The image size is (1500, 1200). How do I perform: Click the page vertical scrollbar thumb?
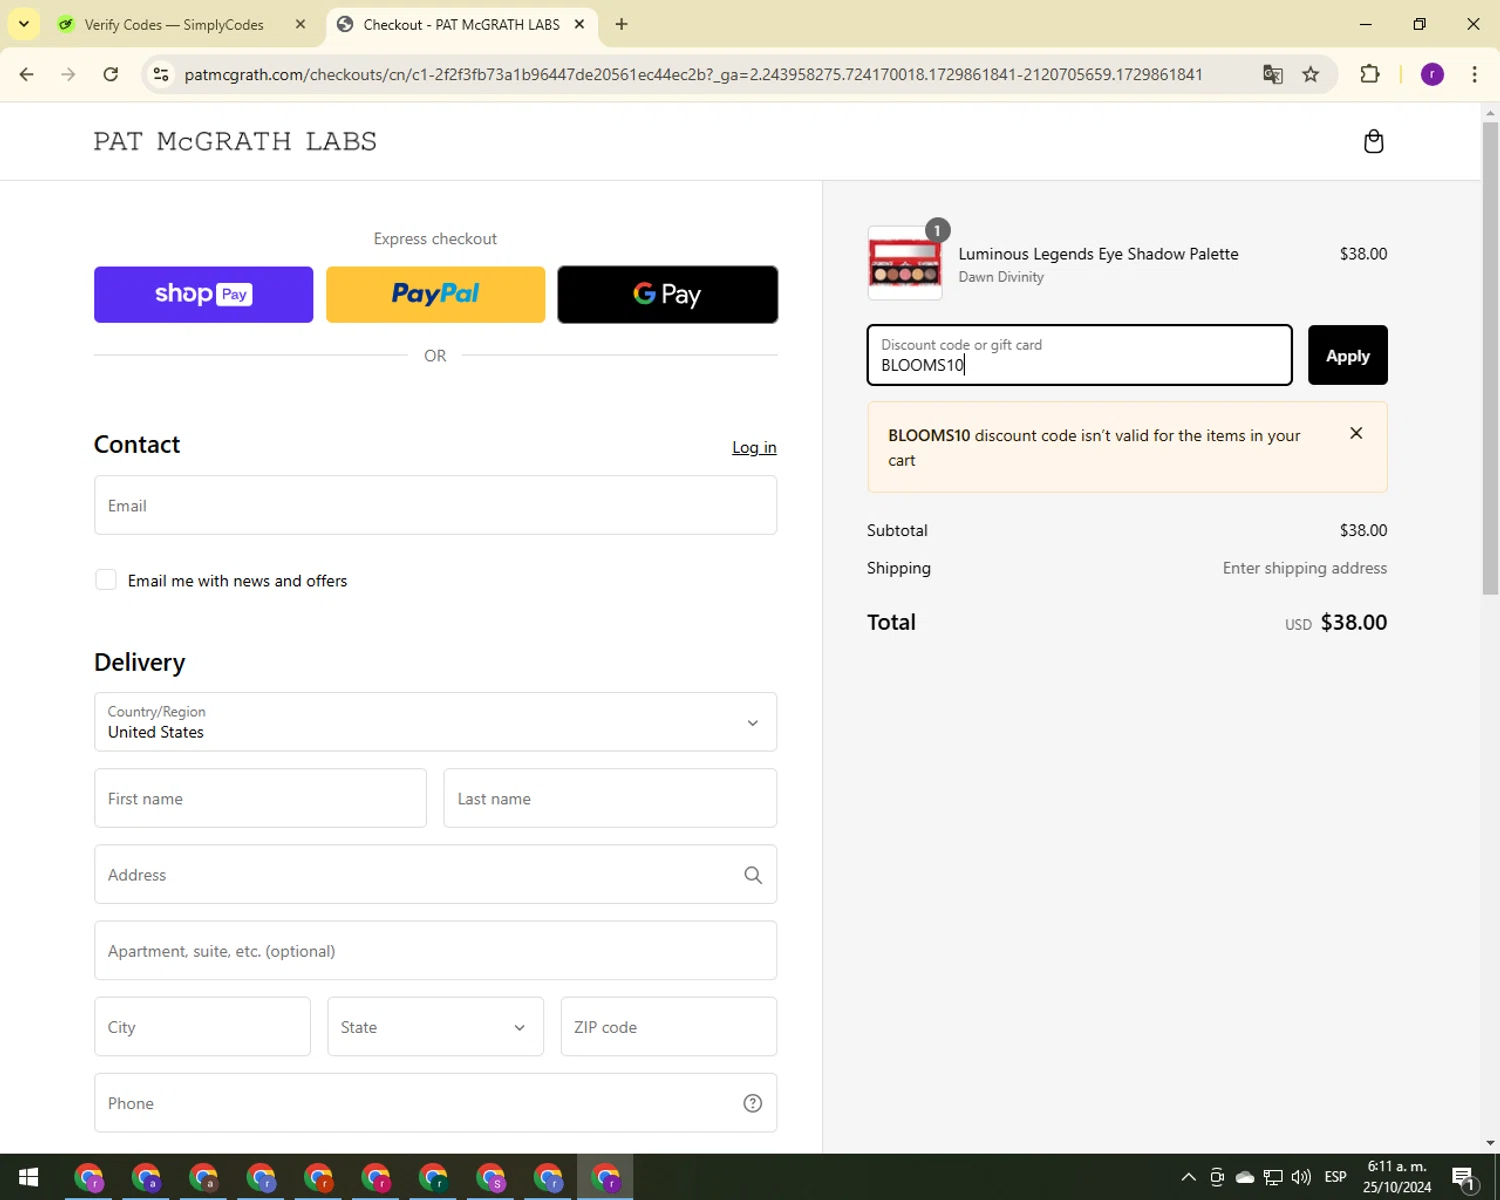click(x=1490, y=358)
